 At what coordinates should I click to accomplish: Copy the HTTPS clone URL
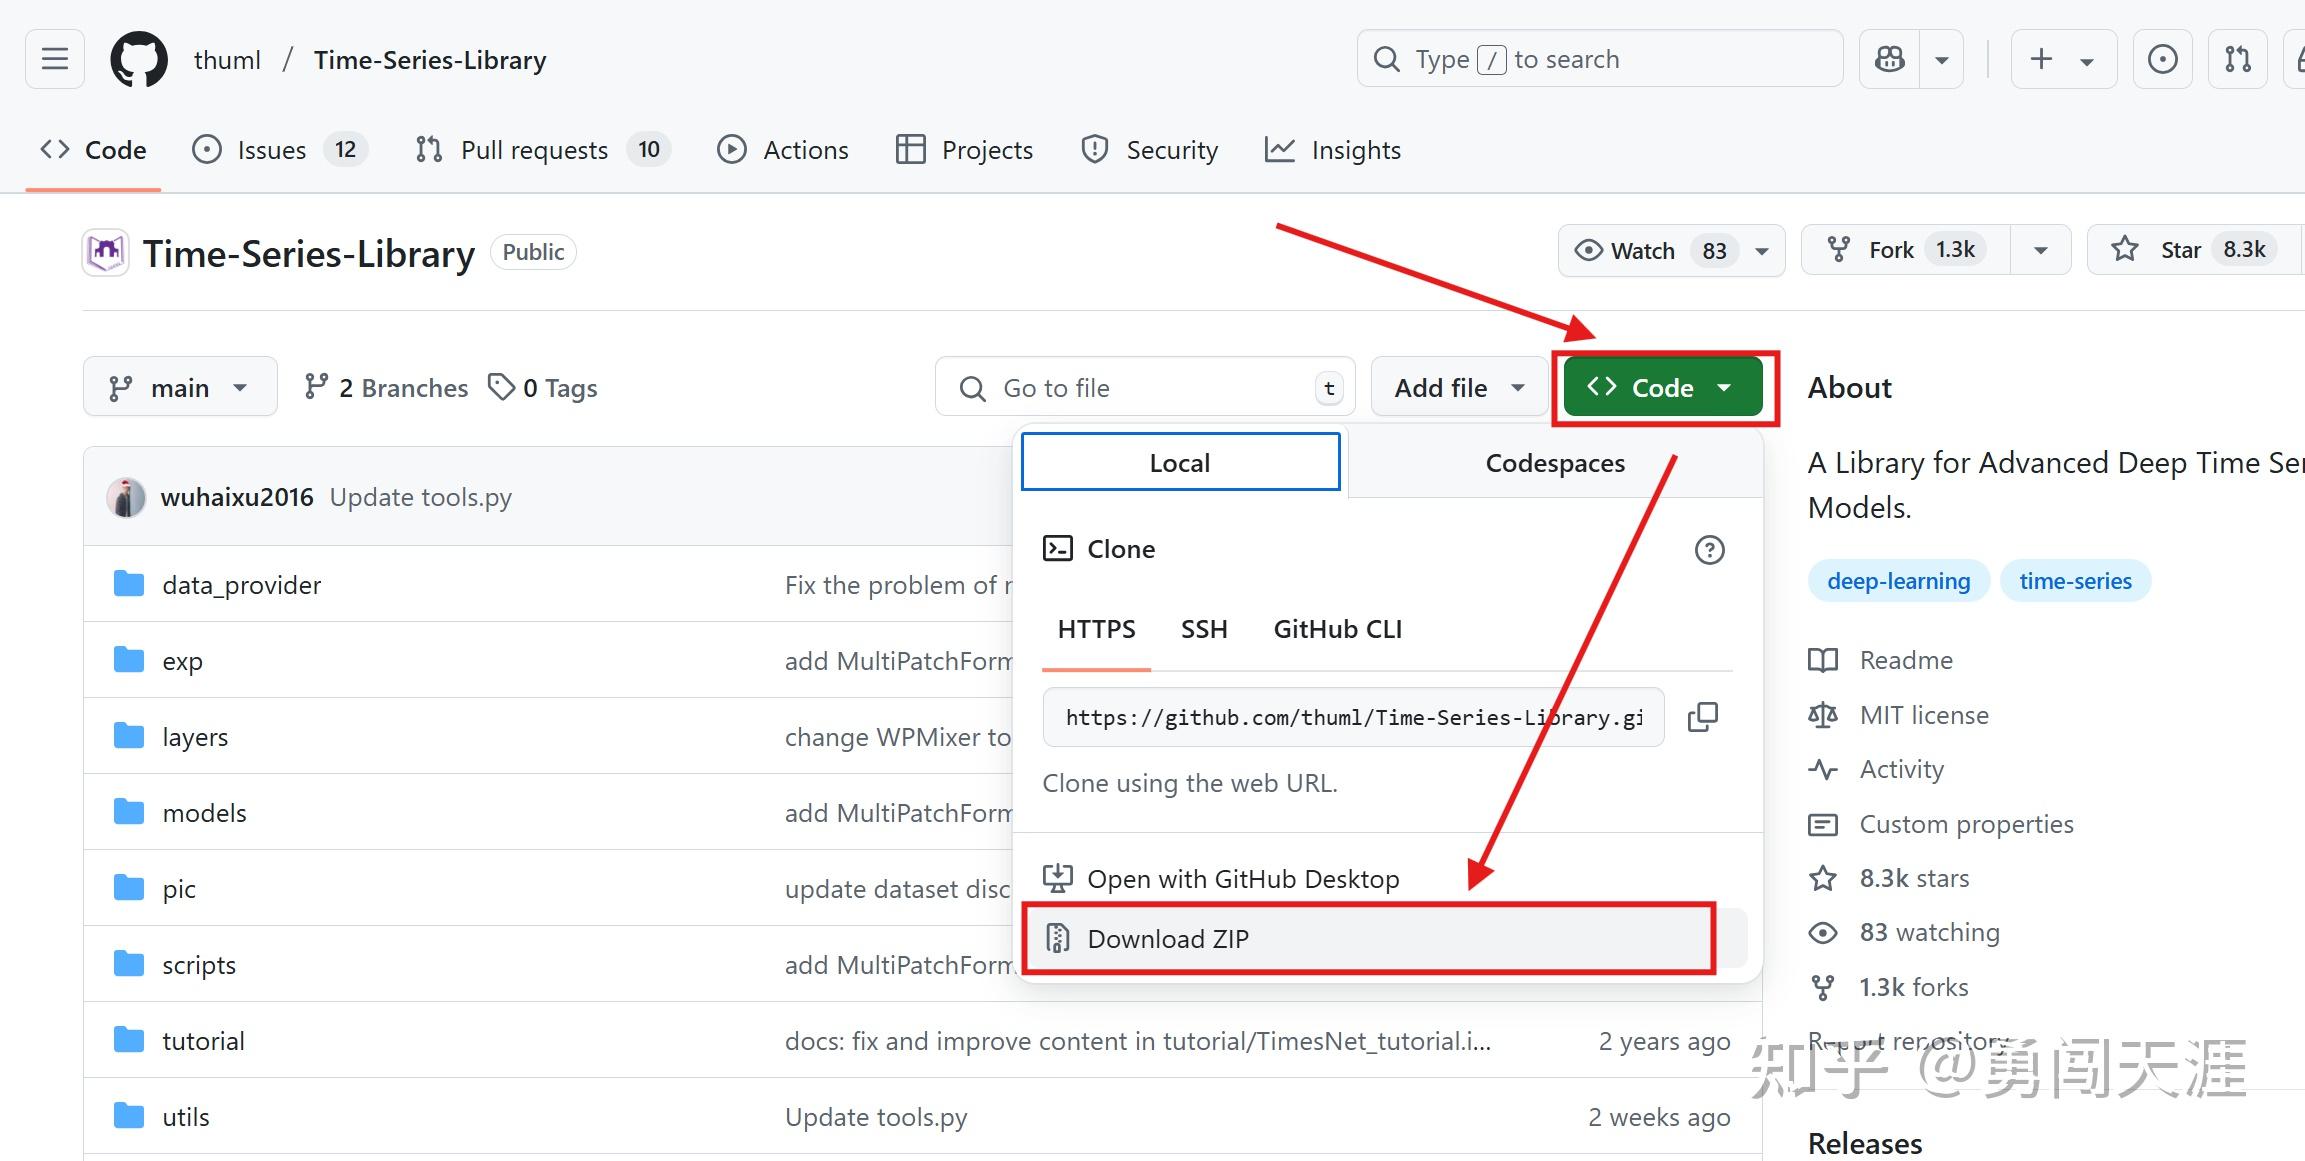pos(1702,717)
